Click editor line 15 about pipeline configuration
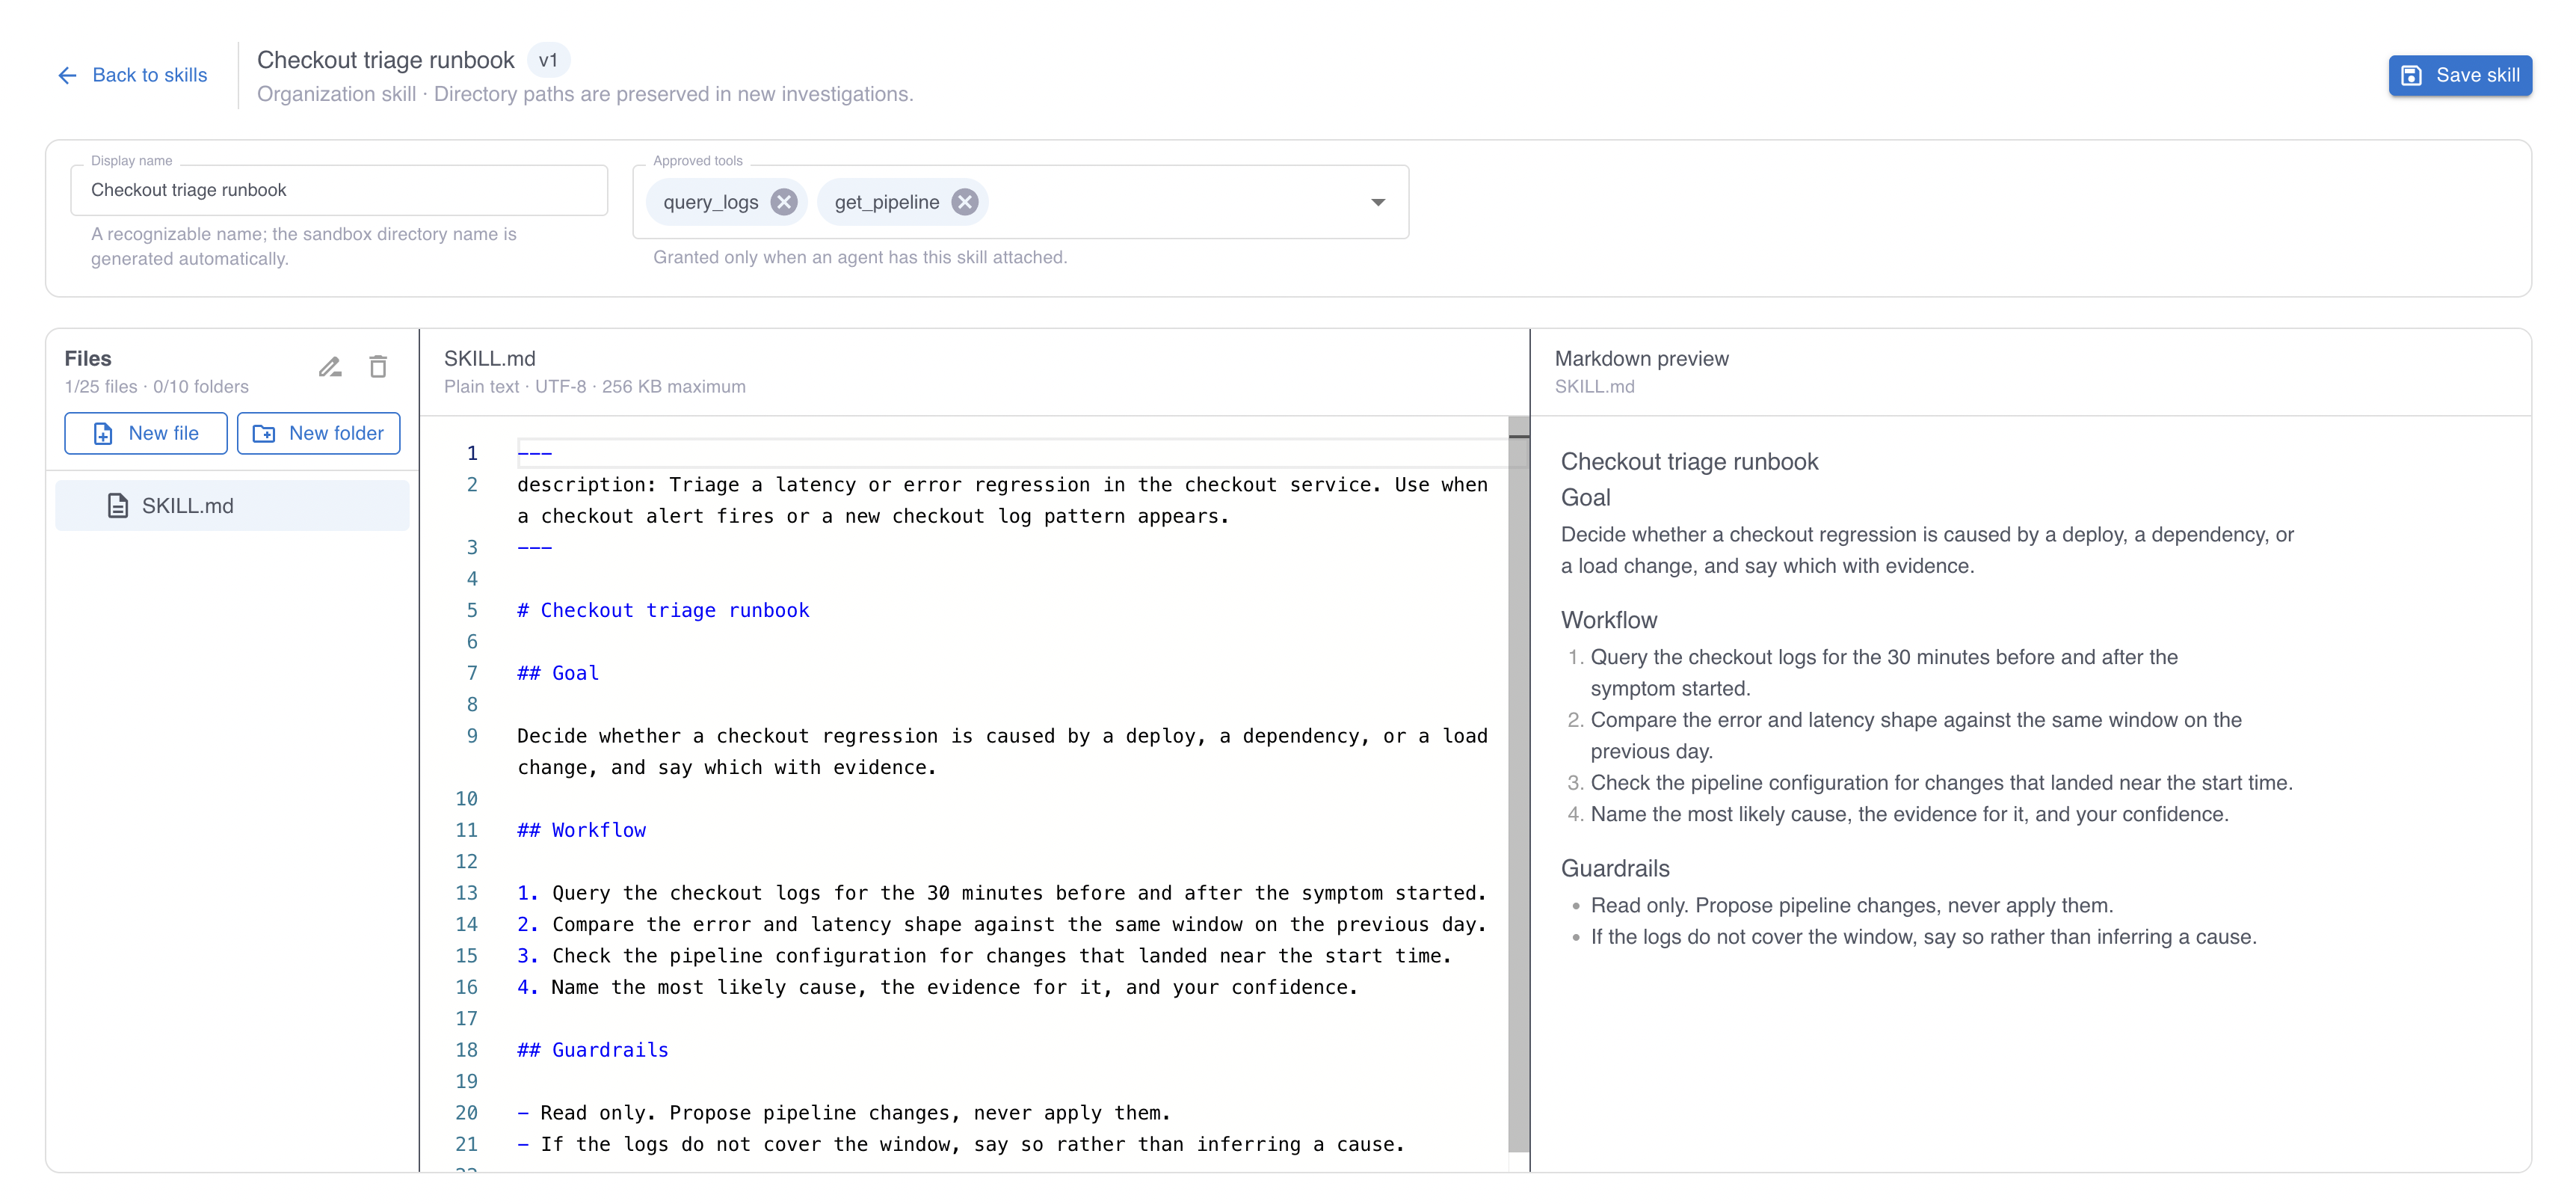This screenshot has height=1204, width=2576. 984,956
